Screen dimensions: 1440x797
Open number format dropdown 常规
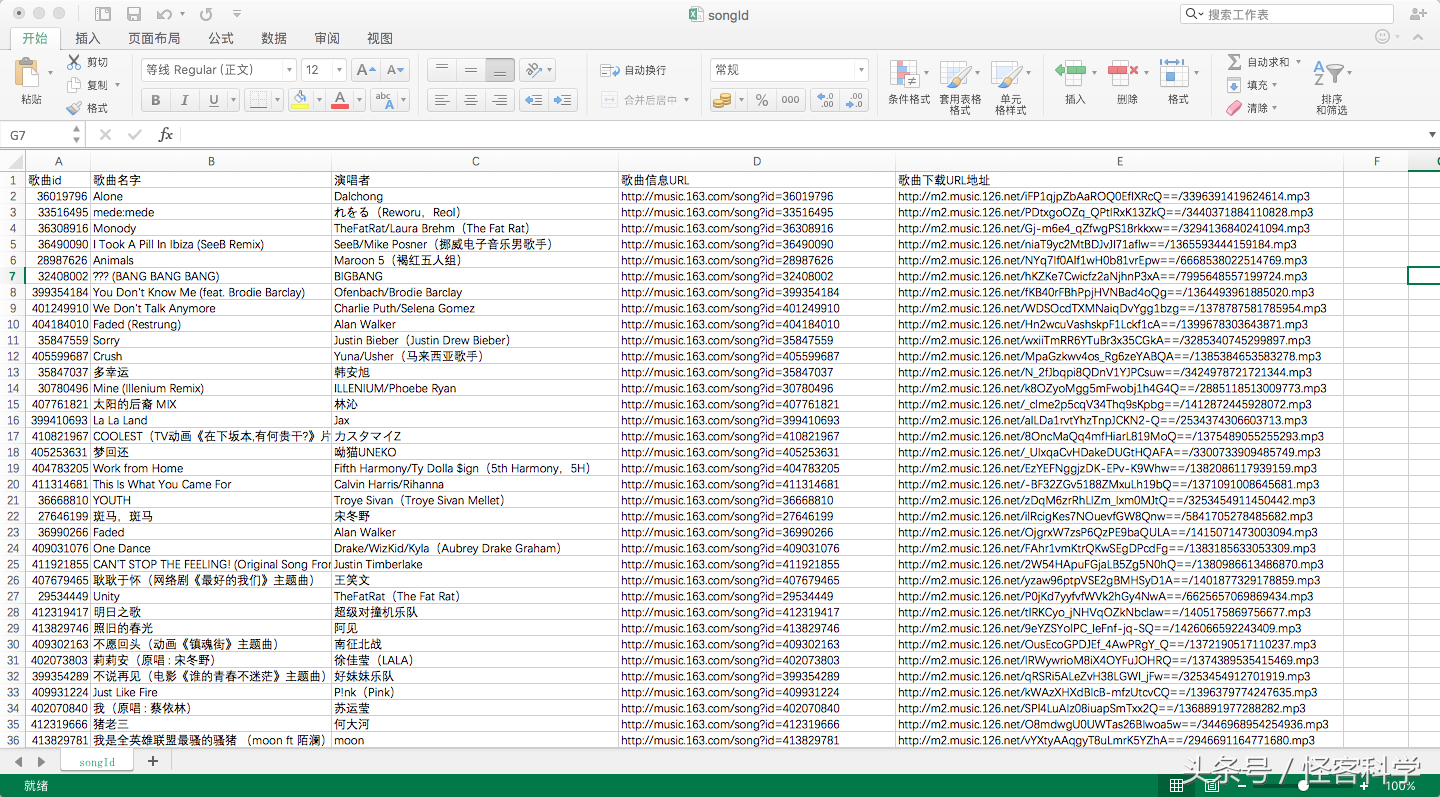coord(789,70)
